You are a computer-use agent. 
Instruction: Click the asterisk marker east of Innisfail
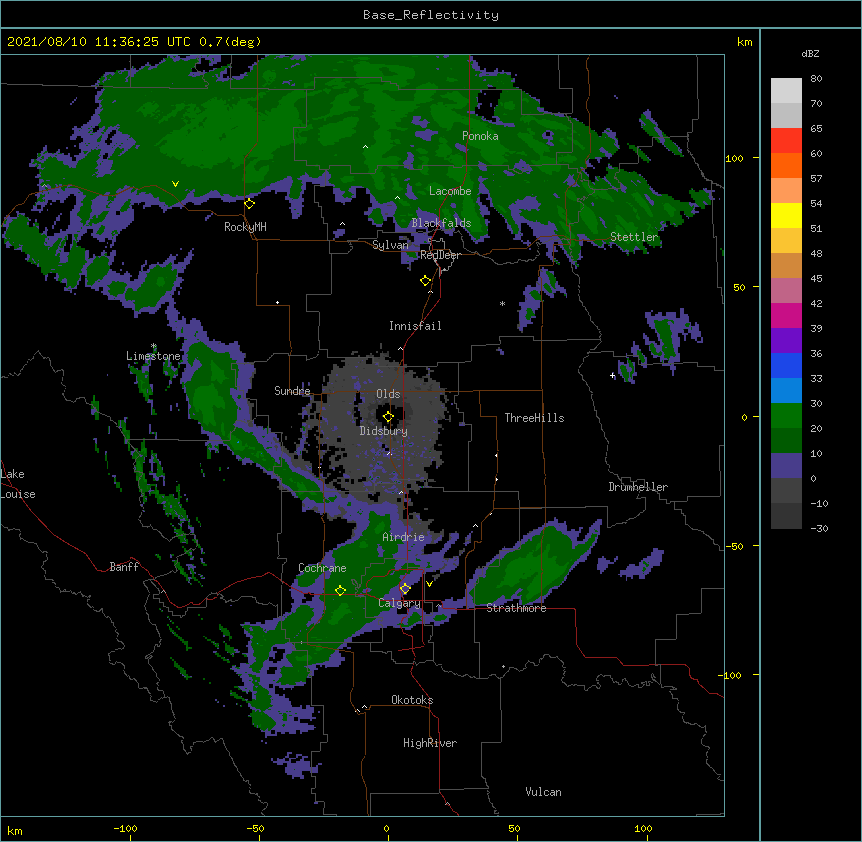[x=502, y=303]
